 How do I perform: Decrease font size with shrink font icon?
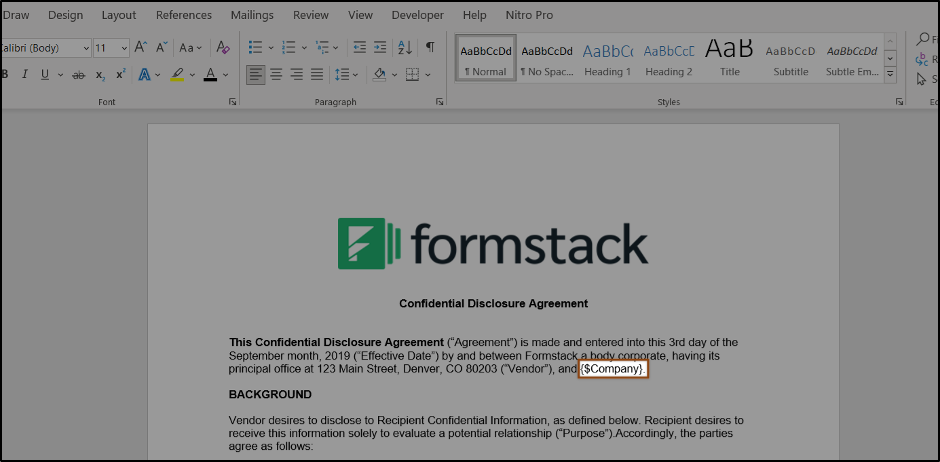click(x=162, y=47)
